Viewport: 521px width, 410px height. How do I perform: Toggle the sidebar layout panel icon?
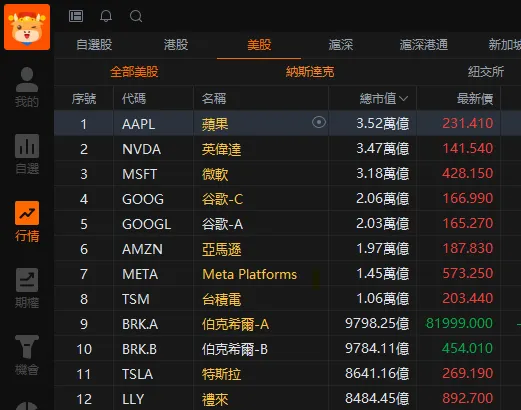pos(76,16)
